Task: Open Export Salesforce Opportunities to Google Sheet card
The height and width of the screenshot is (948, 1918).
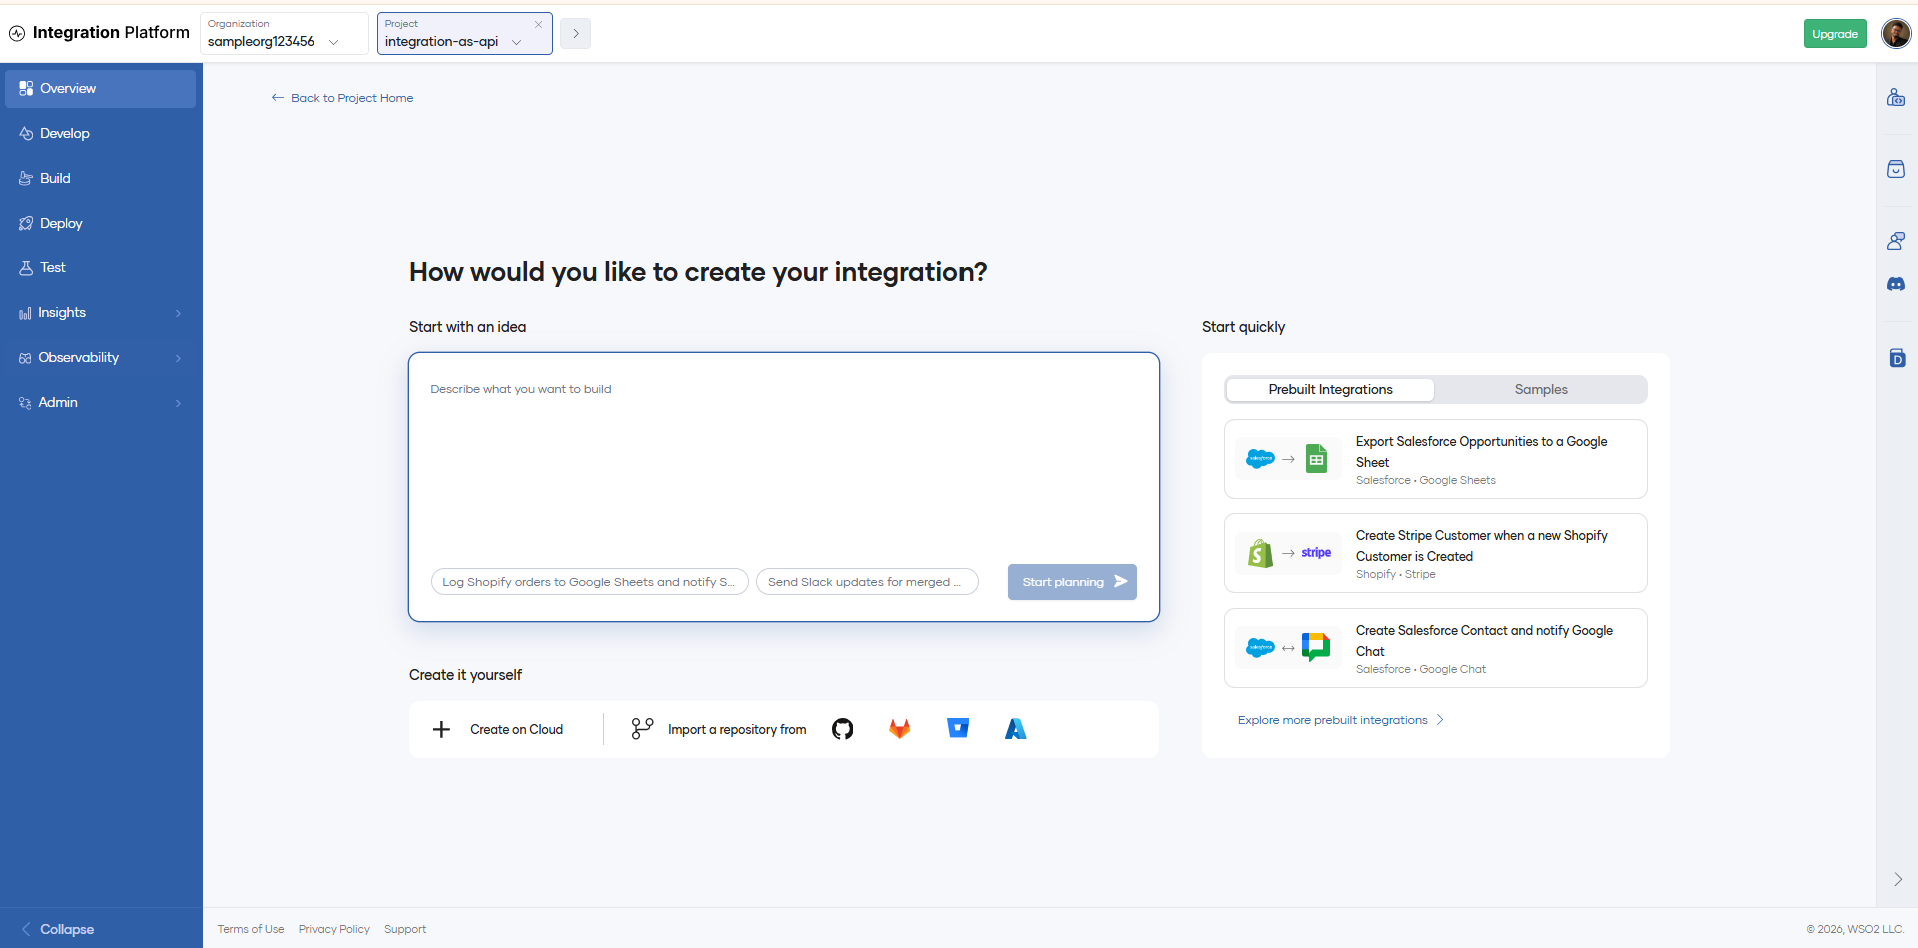Action: click(1435, 459)
